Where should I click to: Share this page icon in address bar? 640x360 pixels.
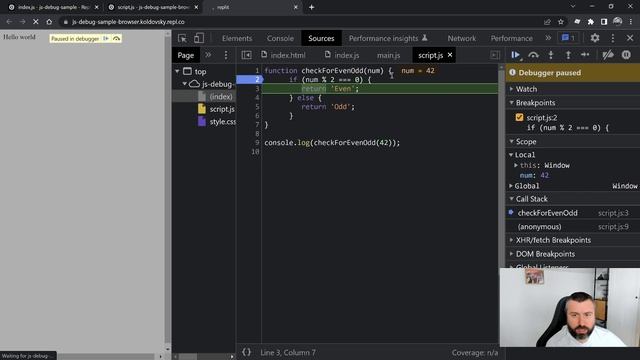coord(547,22)
